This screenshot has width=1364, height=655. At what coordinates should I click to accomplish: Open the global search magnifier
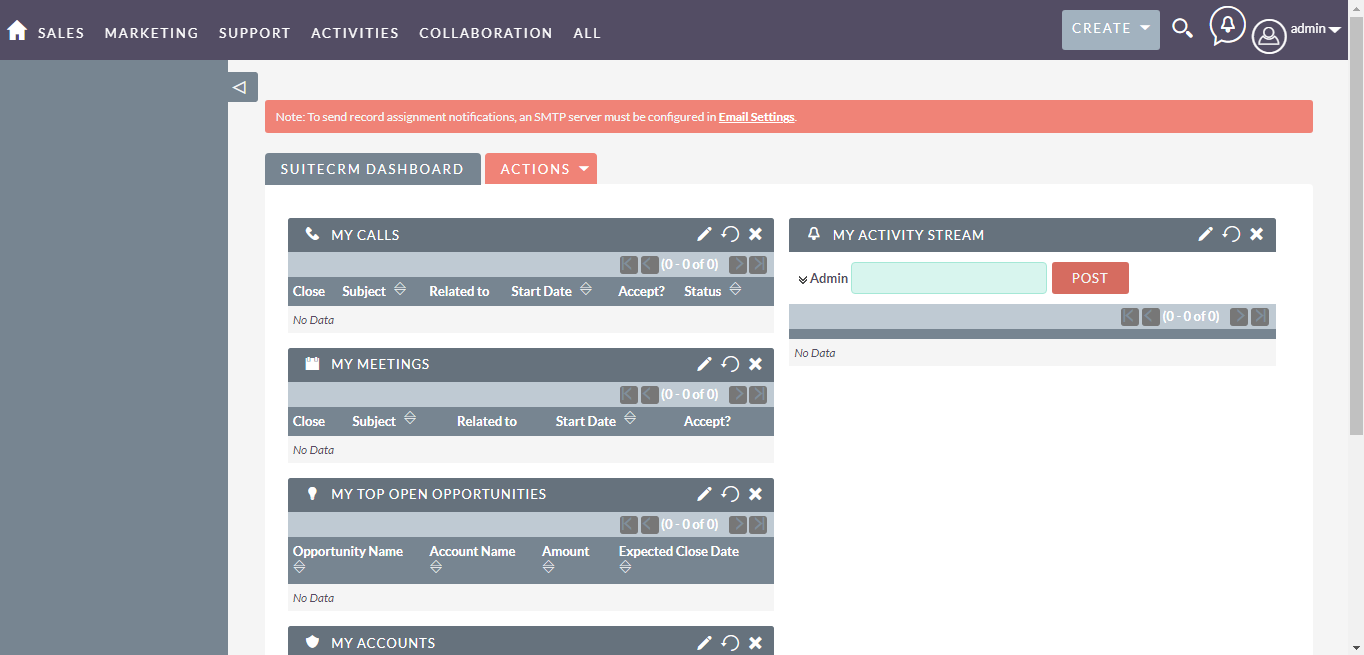1182,29
